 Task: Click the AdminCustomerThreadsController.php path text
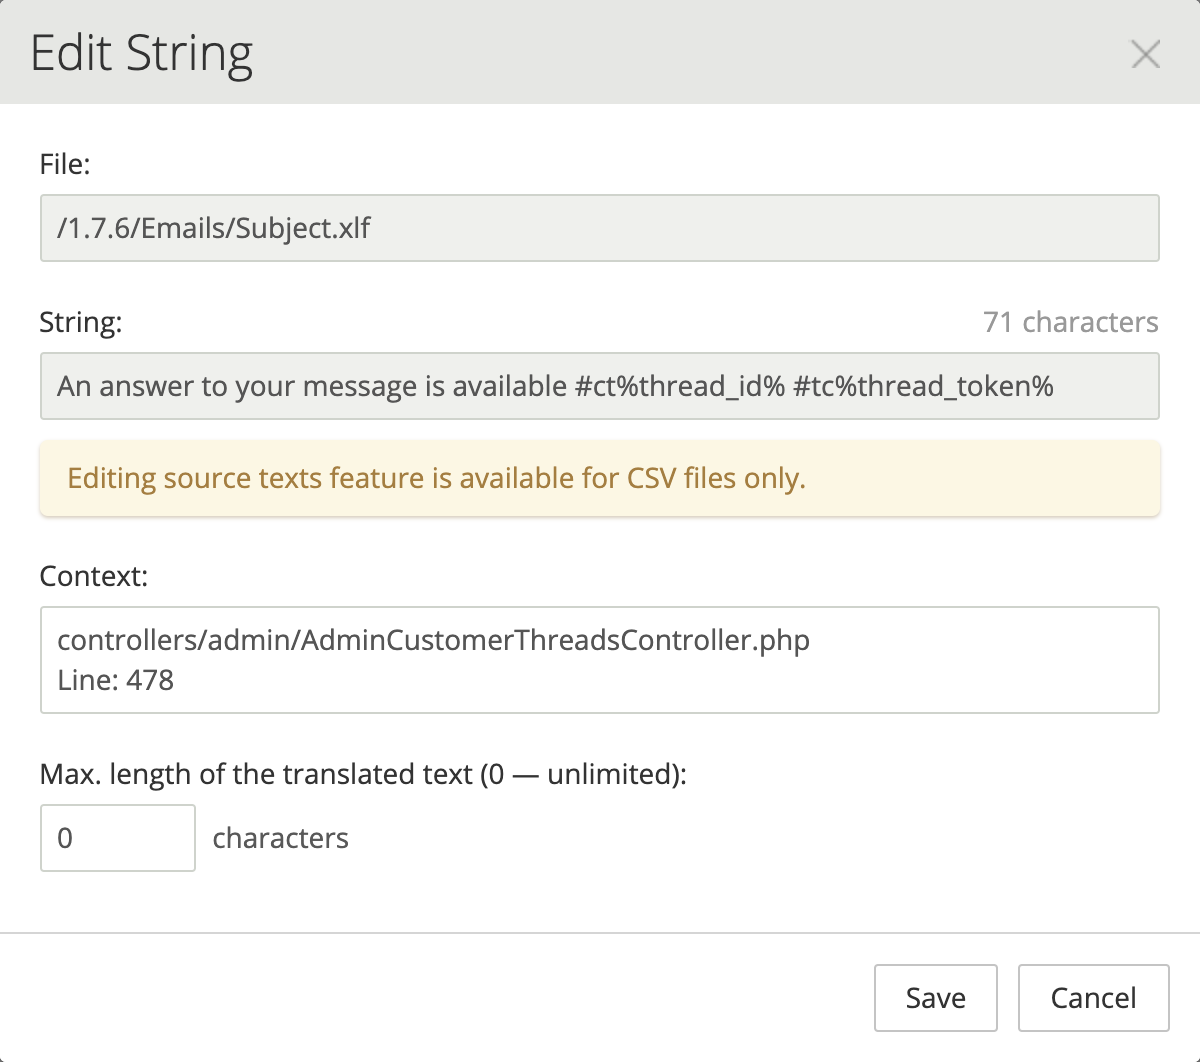click(x=433, y=640)
